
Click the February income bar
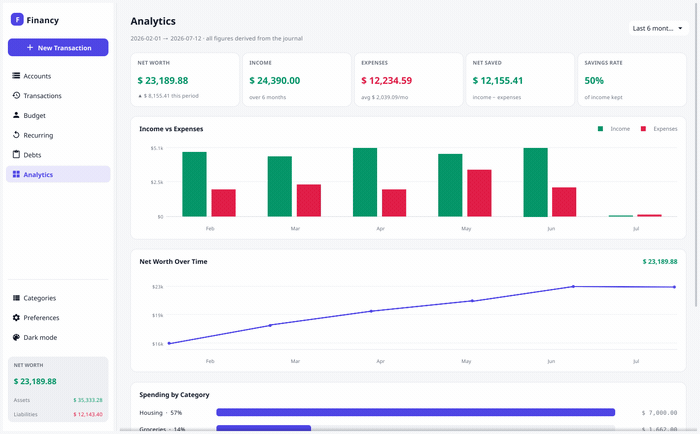tap(194, 184)
